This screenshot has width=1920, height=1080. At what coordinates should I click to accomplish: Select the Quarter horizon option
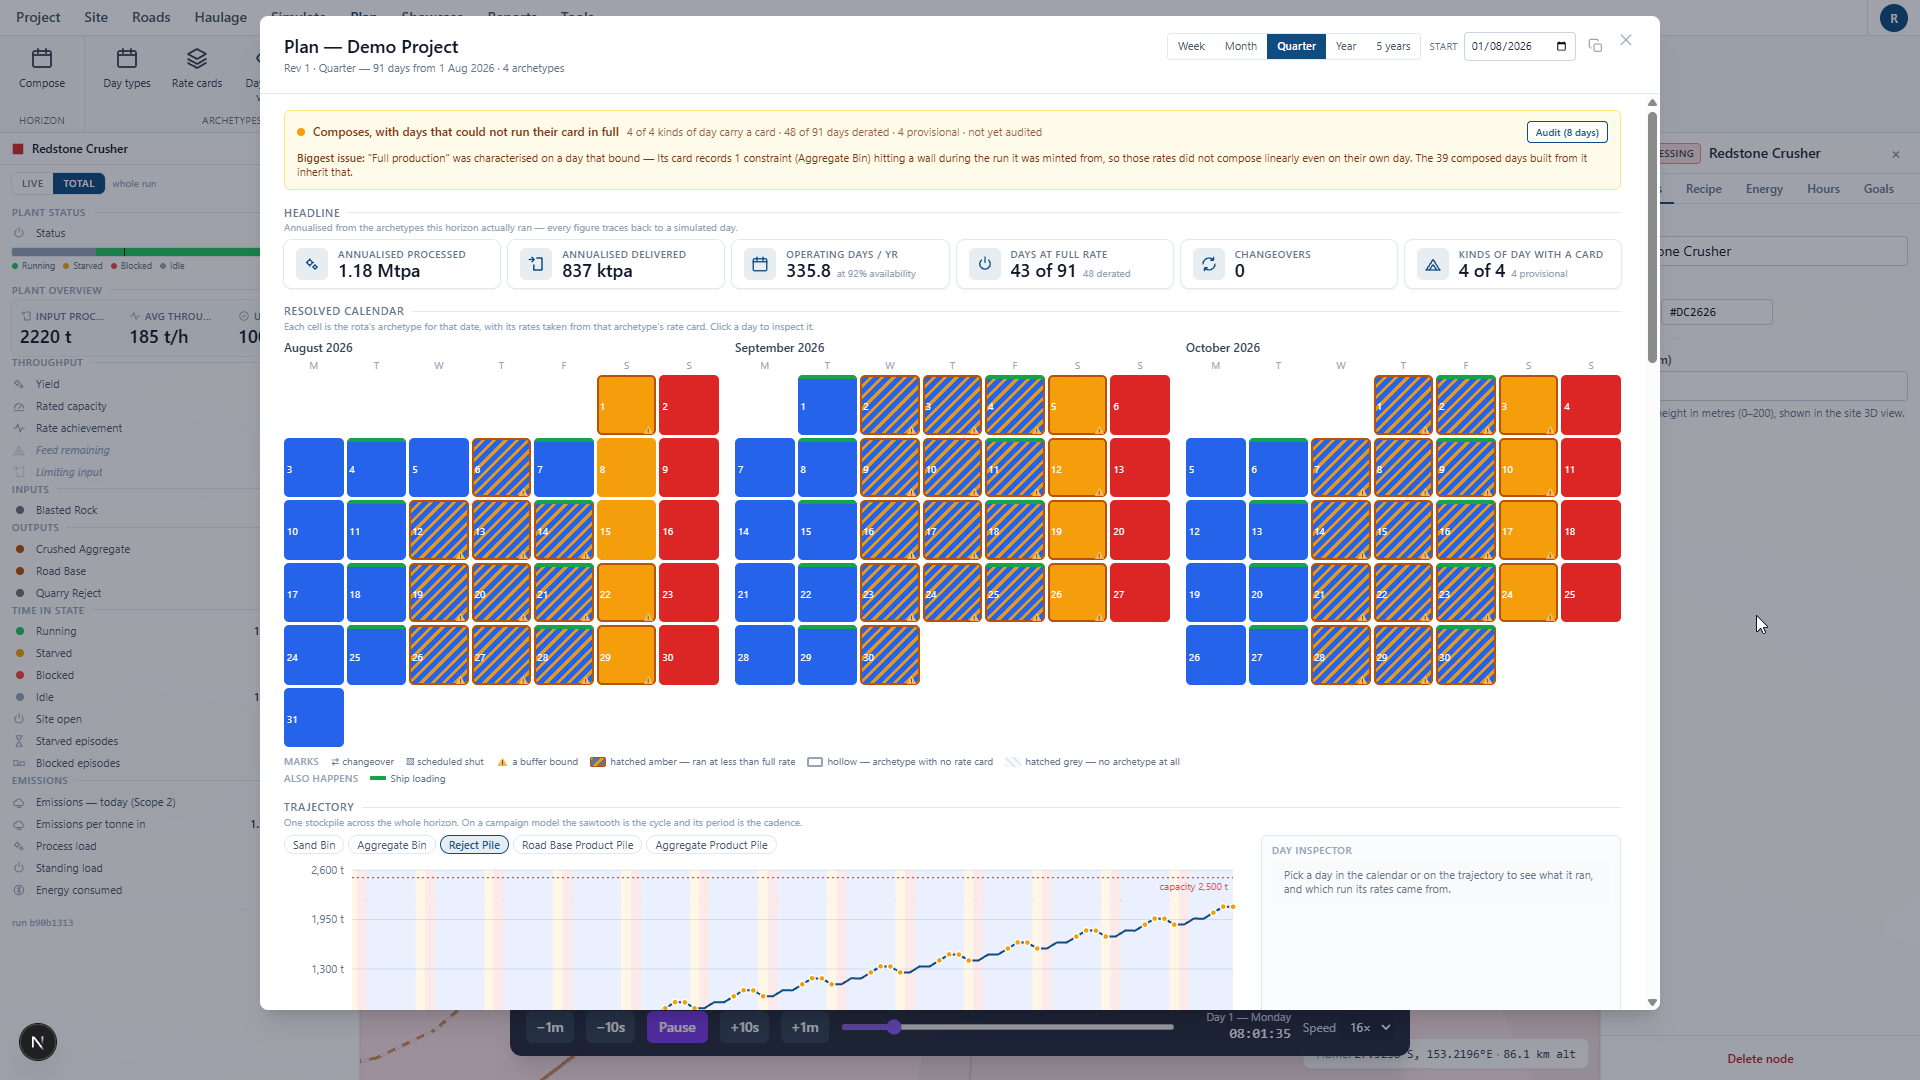pos(1296,46)
